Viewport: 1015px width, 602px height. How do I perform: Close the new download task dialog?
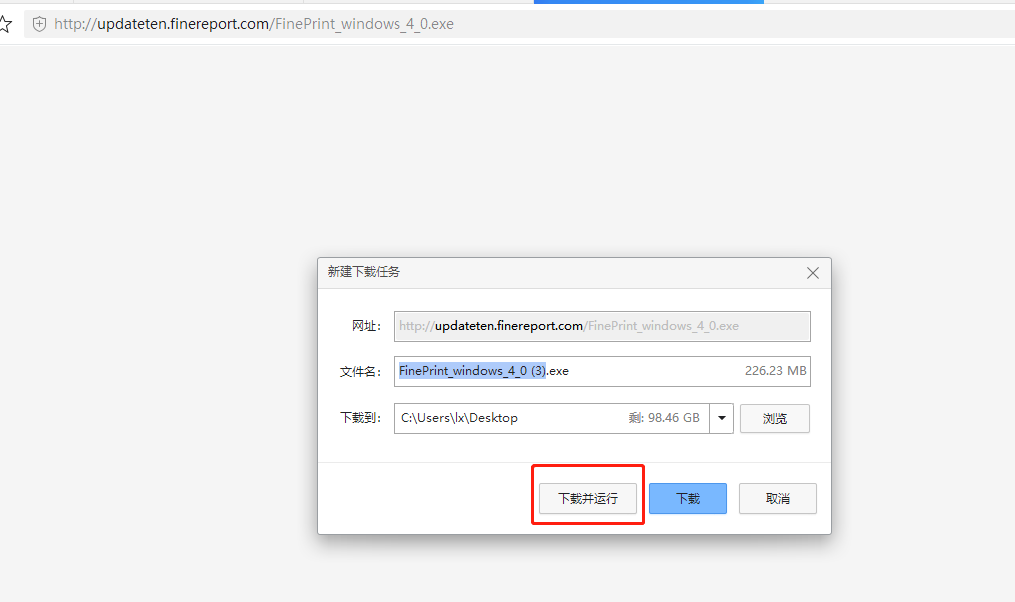[x=813, y=273]
